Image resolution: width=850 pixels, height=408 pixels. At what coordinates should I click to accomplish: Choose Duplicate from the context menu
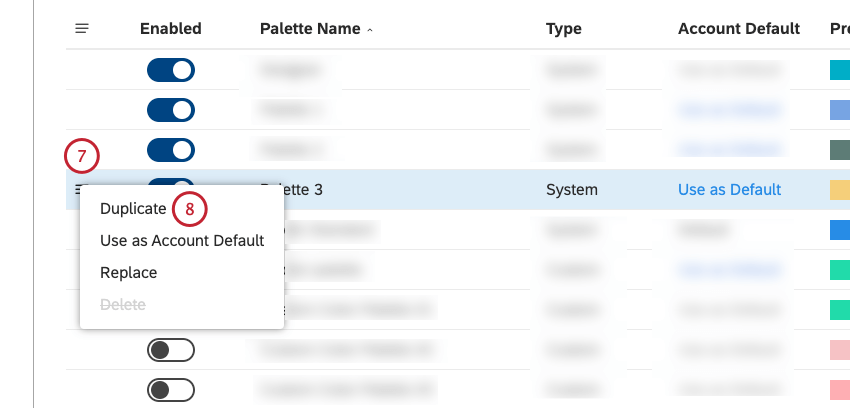[x=133, y=209]
